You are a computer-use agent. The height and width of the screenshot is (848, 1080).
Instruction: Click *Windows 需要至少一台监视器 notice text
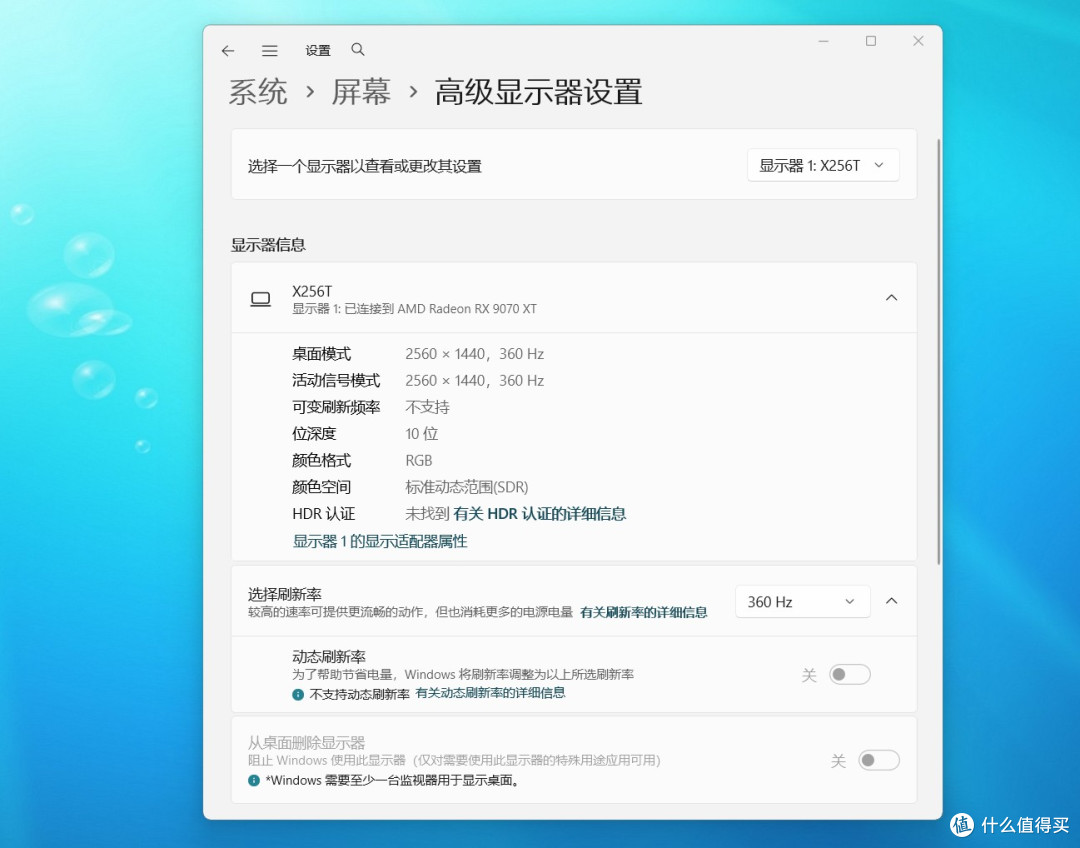click(393, 780)
